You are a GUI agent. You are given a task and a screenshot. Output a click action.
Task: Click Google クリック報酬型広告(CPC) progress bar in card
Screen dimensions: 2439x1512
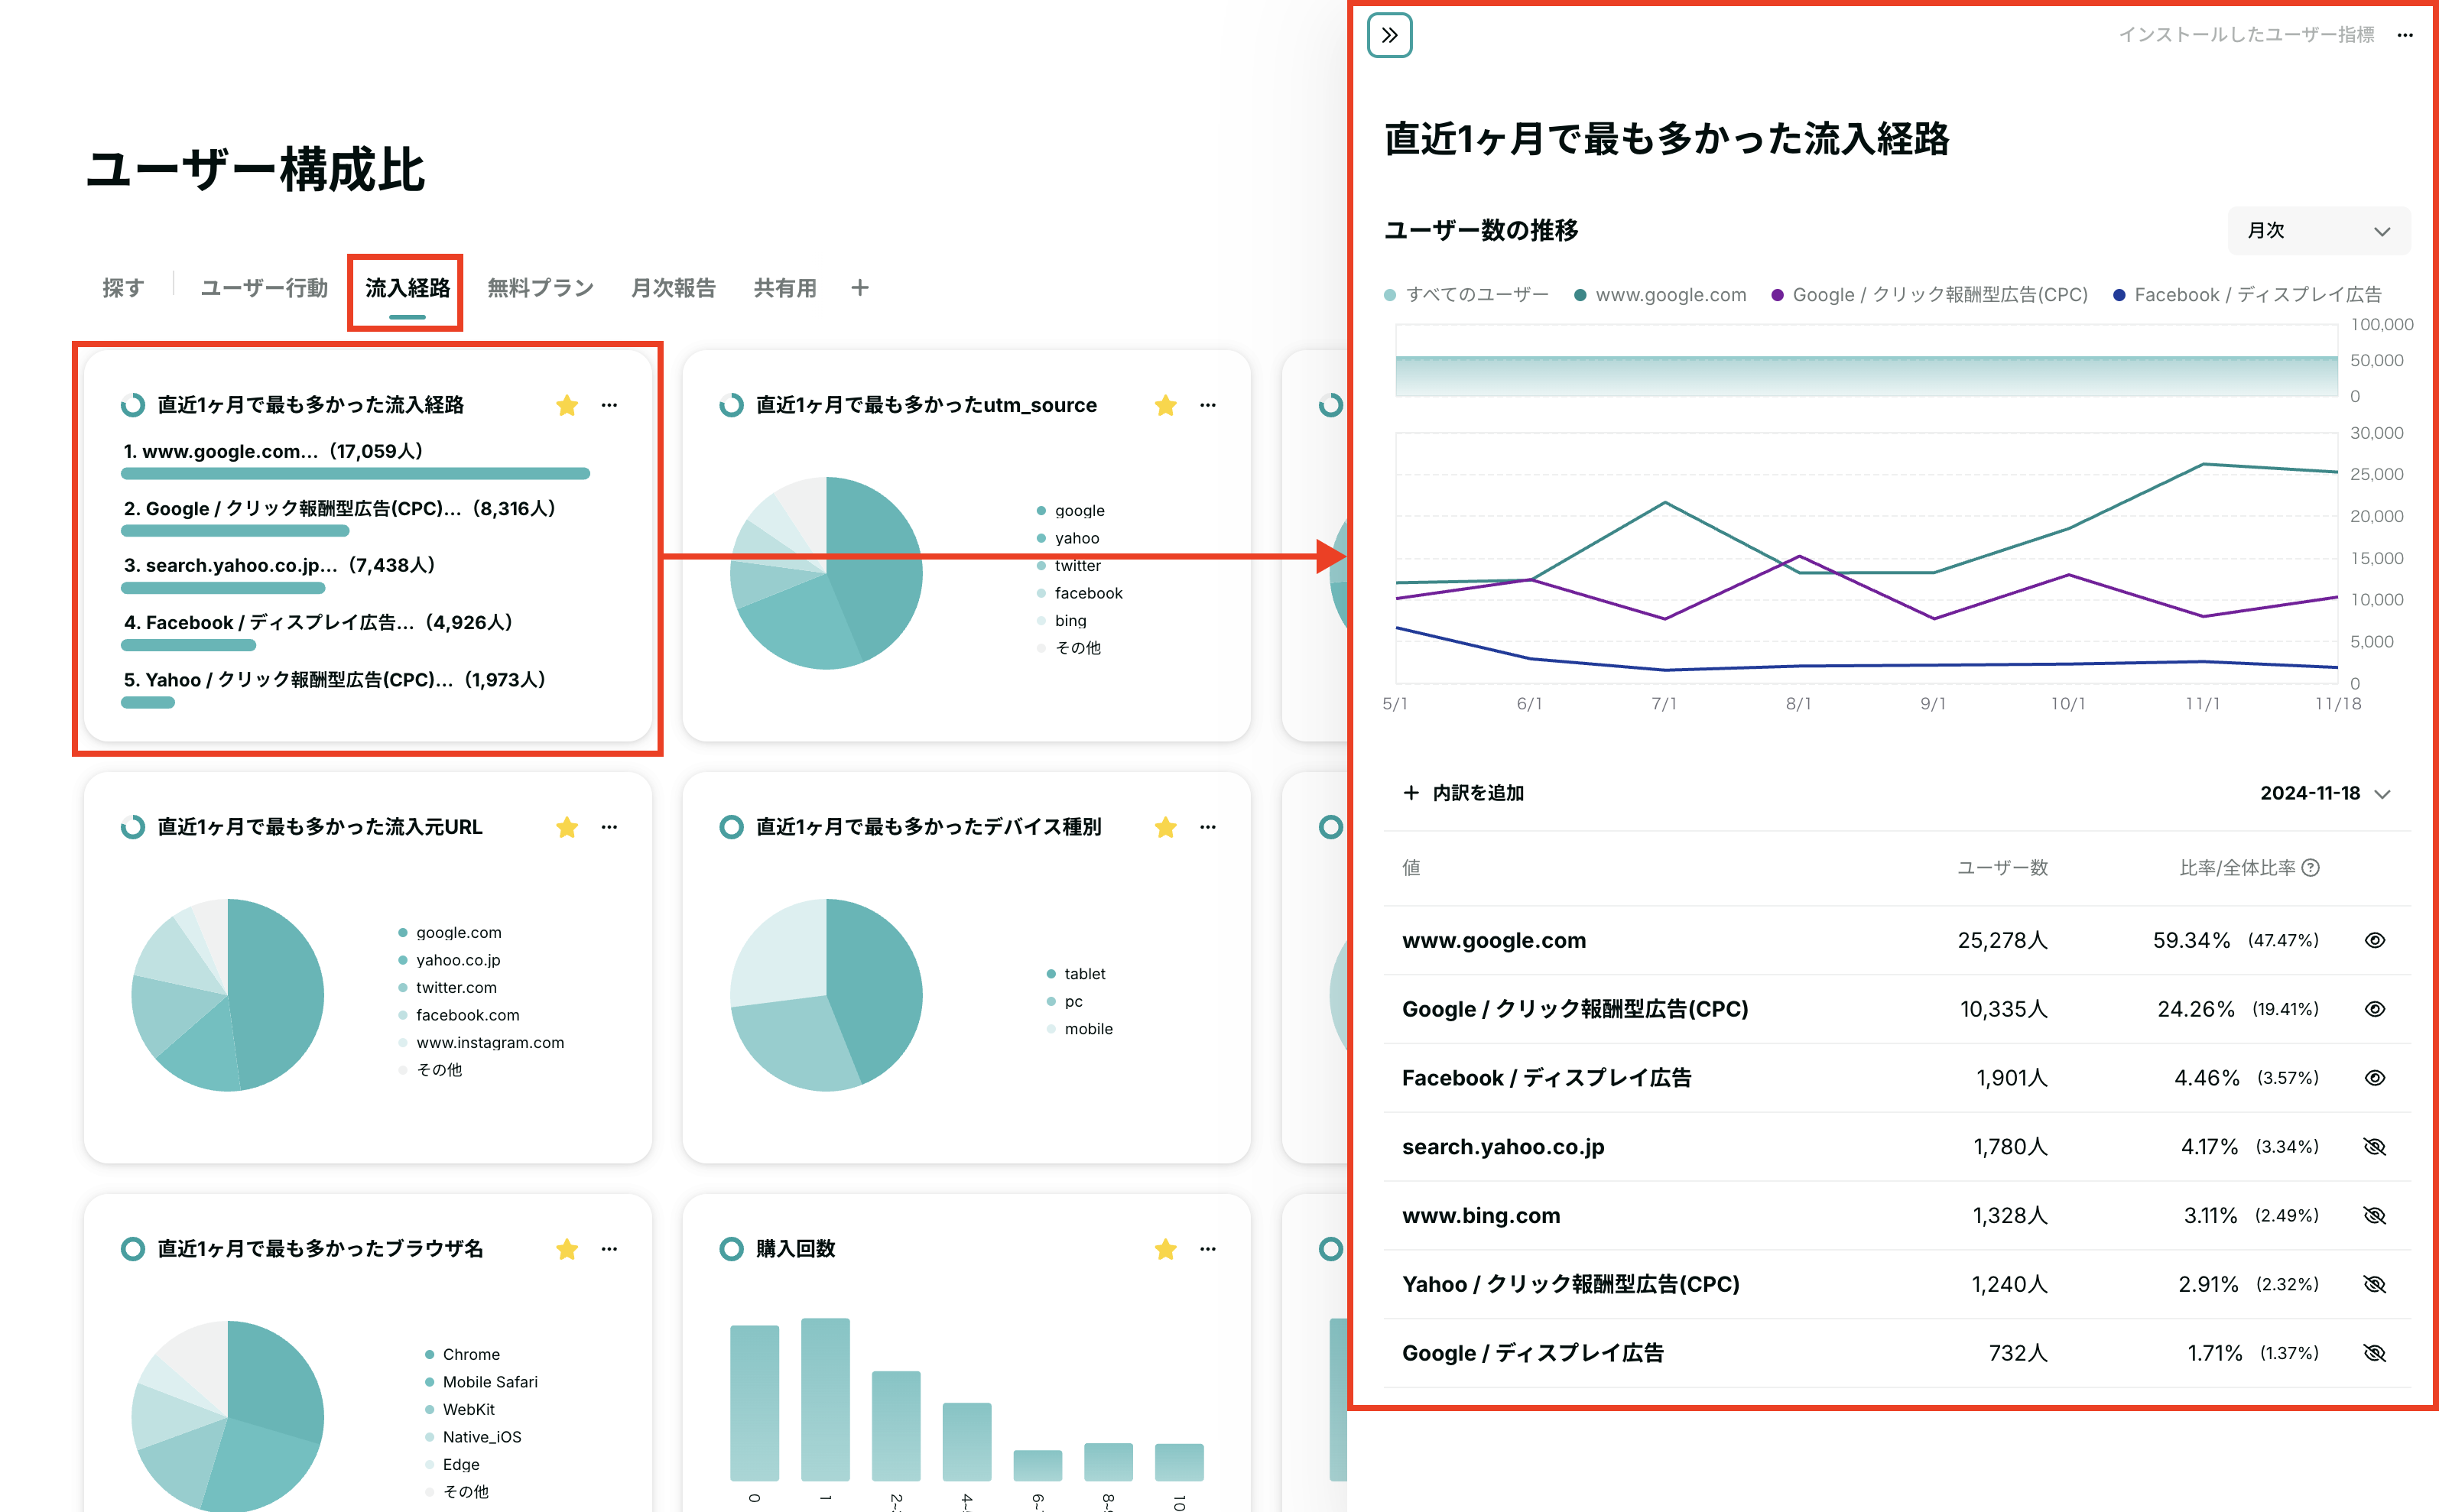[235, 531]
